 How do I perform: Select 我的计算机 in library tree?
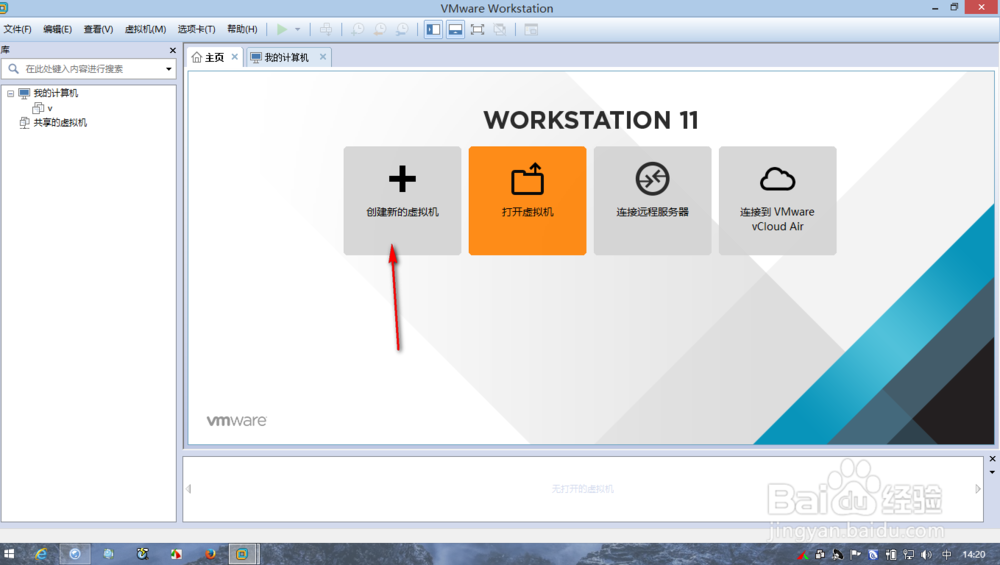(55, 93)
